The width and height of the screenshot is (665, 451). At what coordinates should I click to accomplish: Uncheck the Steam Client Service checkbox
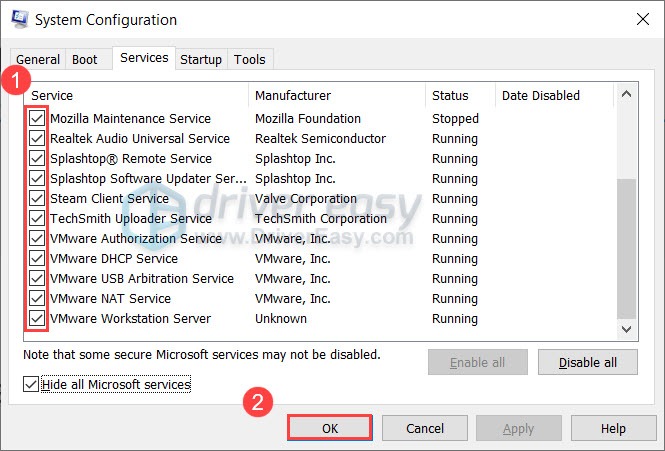[x=37, y=199]
